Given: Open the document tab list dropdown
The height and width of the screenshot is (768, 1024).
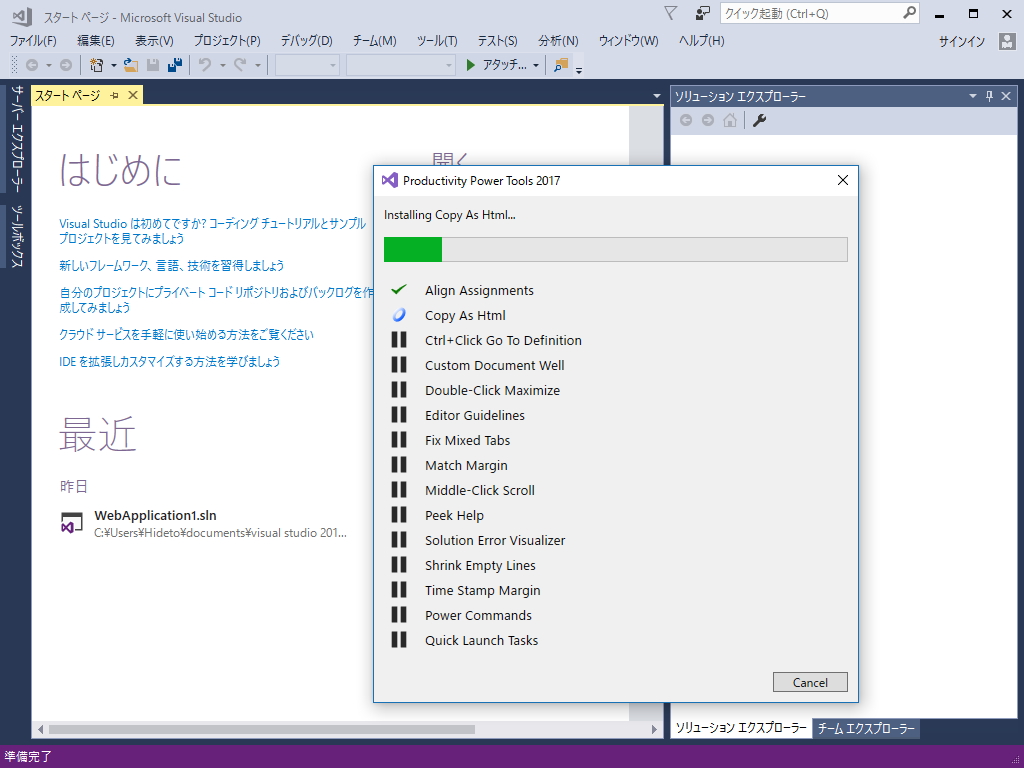Looking at the screenshot, I should click(x=656, y=97).
